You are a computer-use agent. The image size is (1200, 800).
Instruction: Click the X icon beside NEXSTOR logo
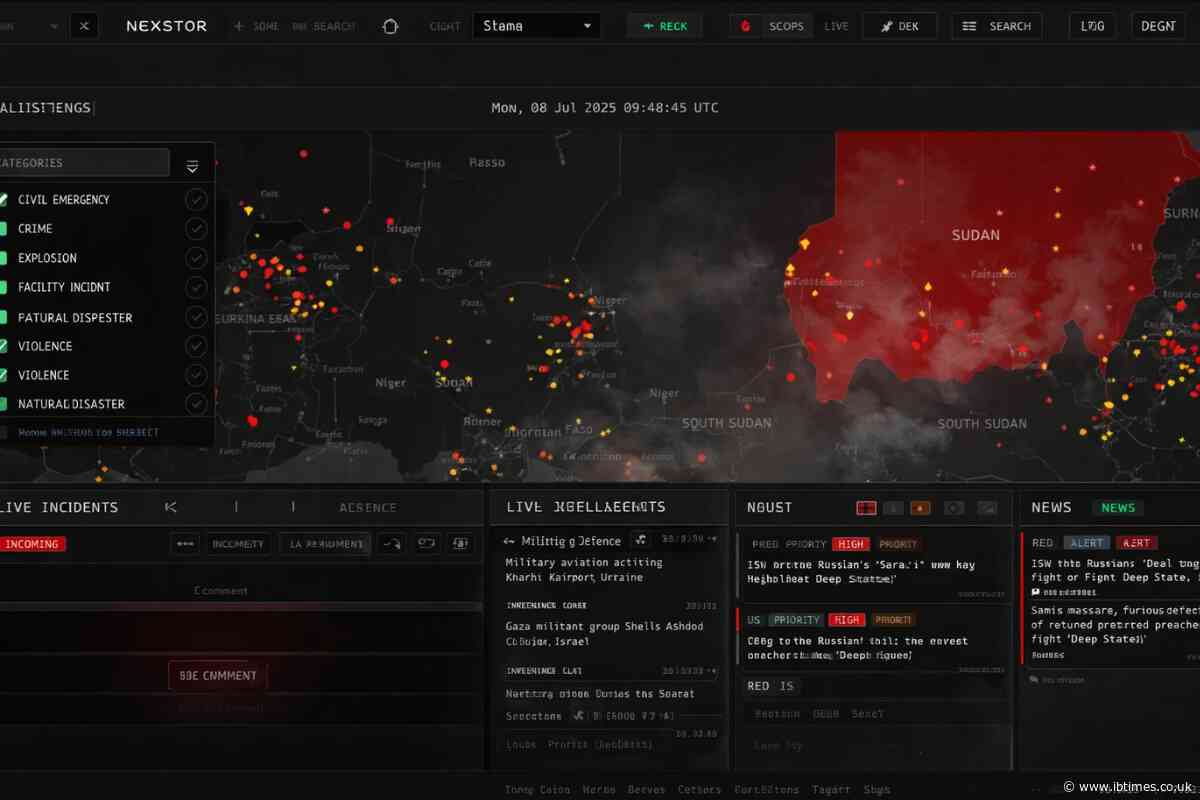84,26
